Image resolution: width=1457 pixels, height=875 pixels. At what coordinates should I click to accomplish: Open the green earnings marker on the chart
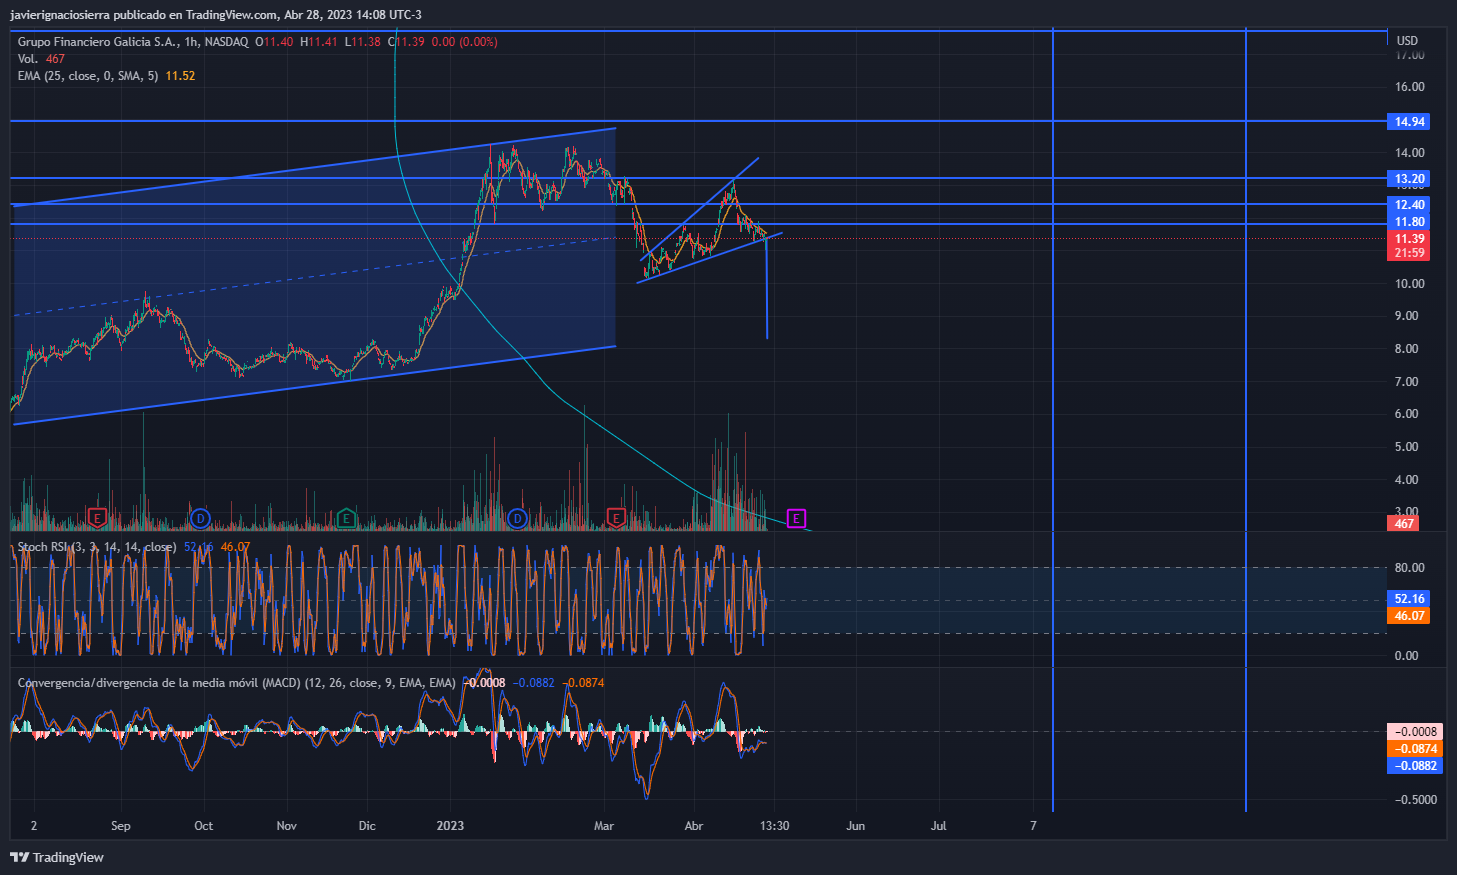coord(346,518)
